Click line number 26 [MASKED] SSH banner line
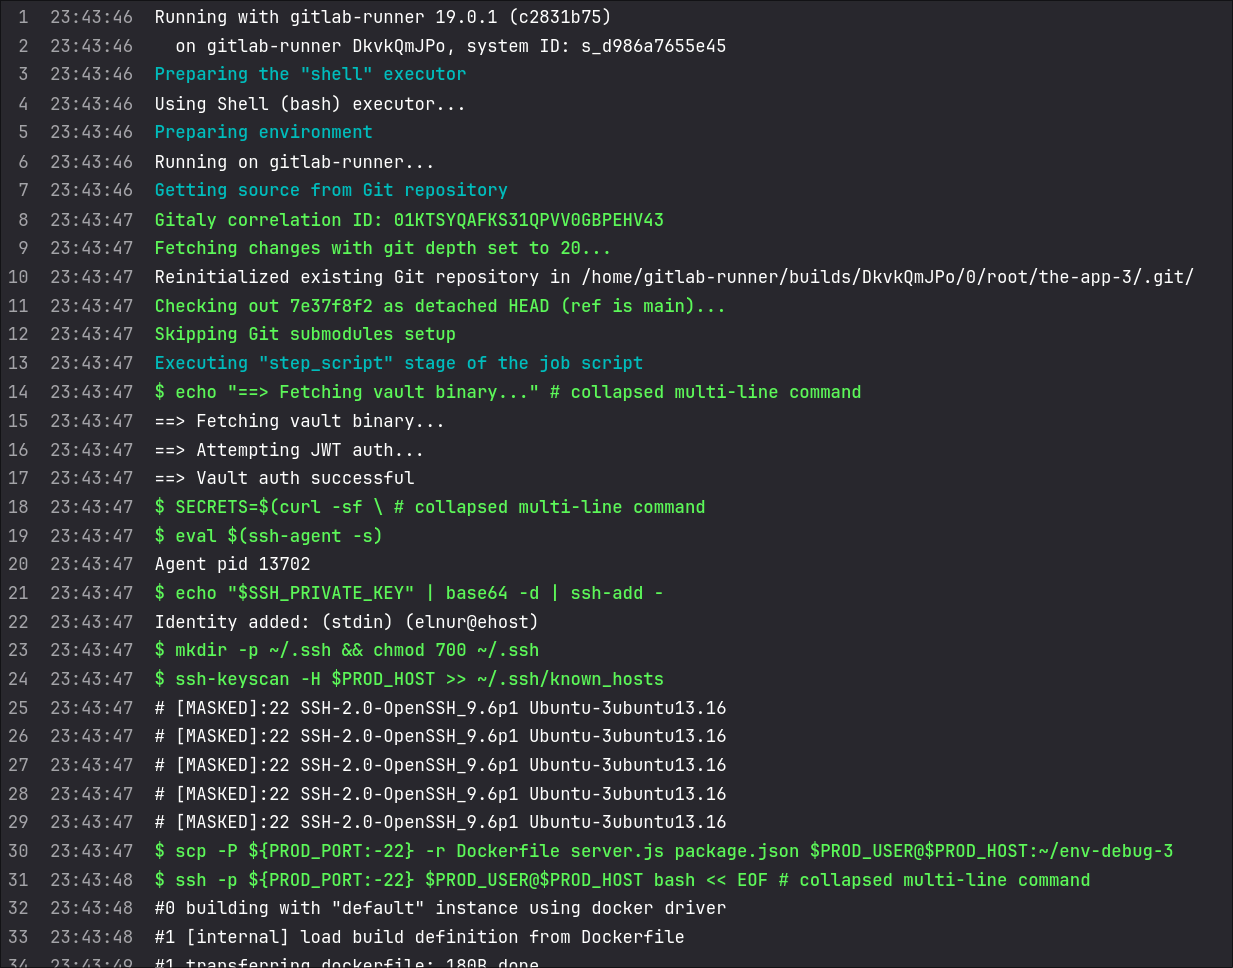The image size is (1233, 968). click(x=440, y=736)
